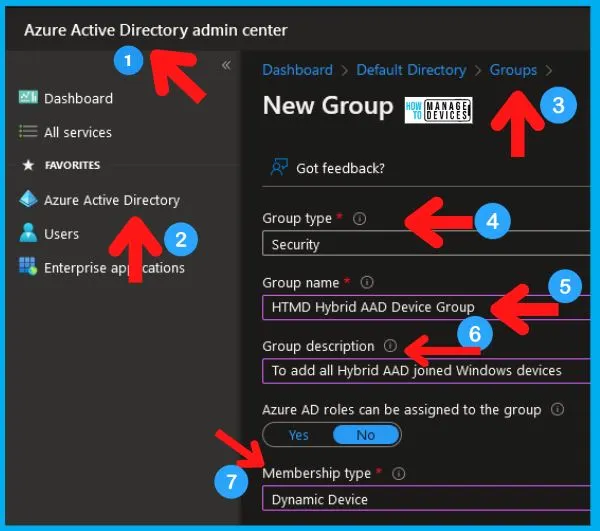Go to Default Directory breadcrumb link
600x531 pixels.
[411, 70]
